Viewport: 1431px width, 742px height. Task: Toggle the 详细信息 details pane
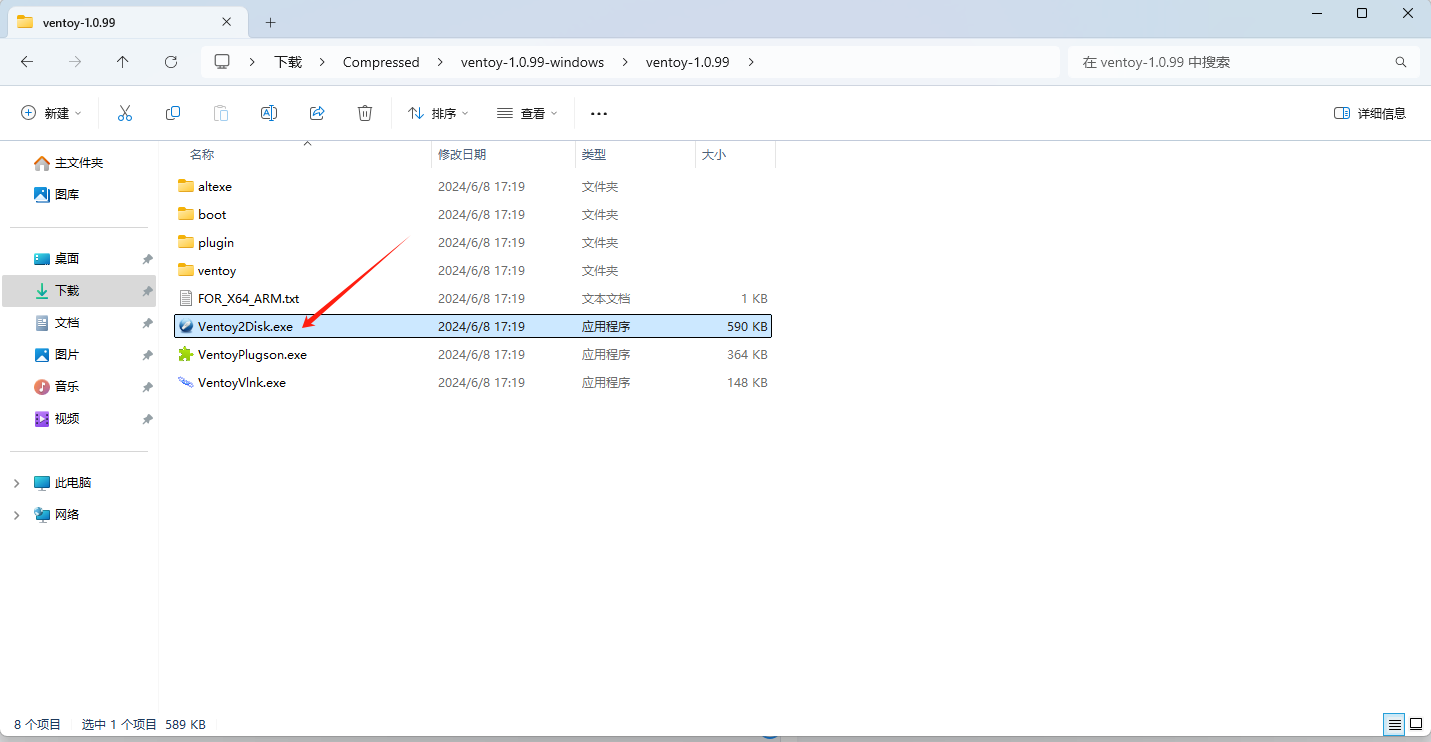[1370, 113]
